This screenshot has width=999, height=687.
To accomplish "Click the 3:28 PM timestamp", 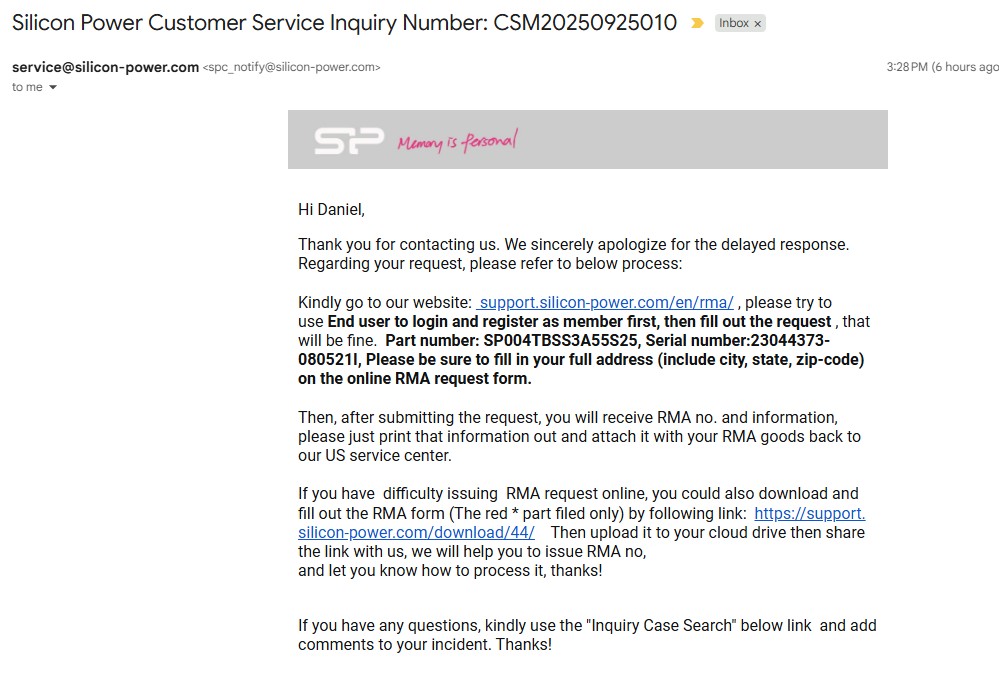I will pos(905,67).
